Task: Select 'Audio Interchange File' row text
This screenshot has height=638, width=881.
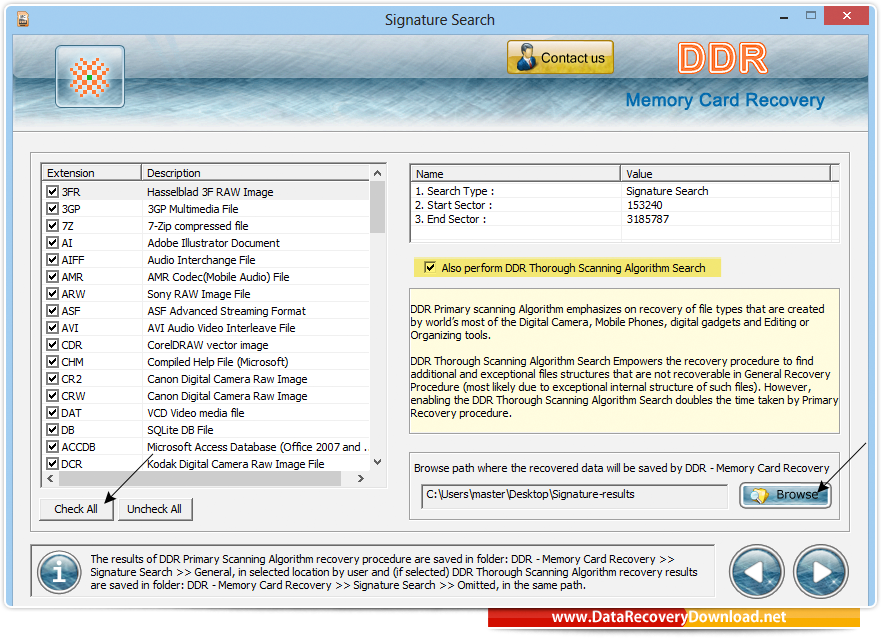Action: [201, 260]
